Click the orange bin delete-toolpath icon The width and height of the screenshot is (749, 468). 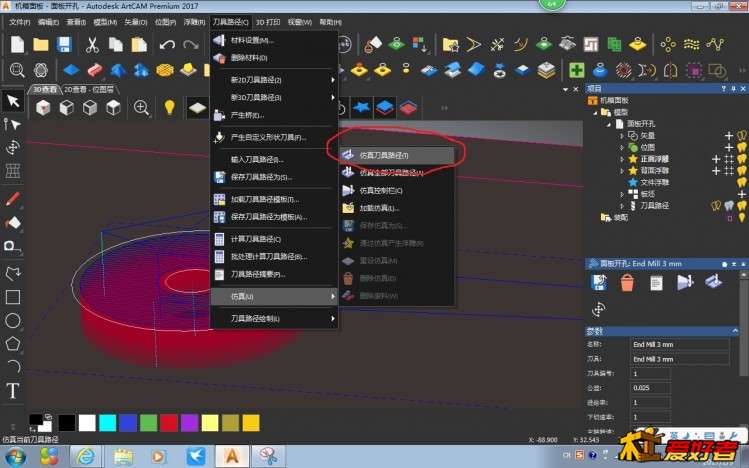[627, 283]
